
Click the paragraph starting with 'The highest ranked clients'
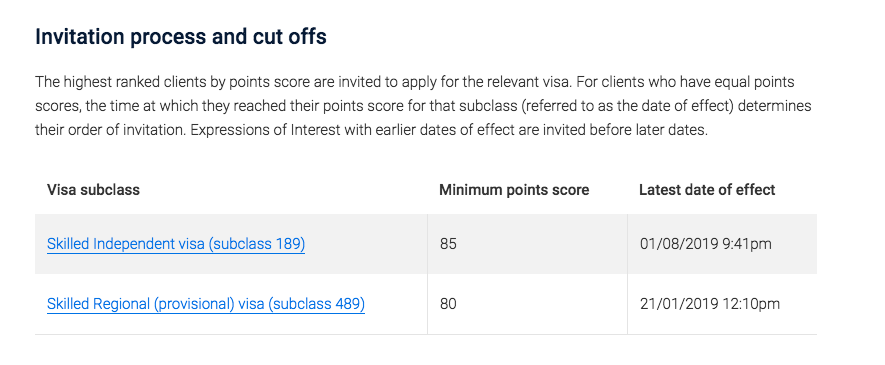(x=423, y=106)
